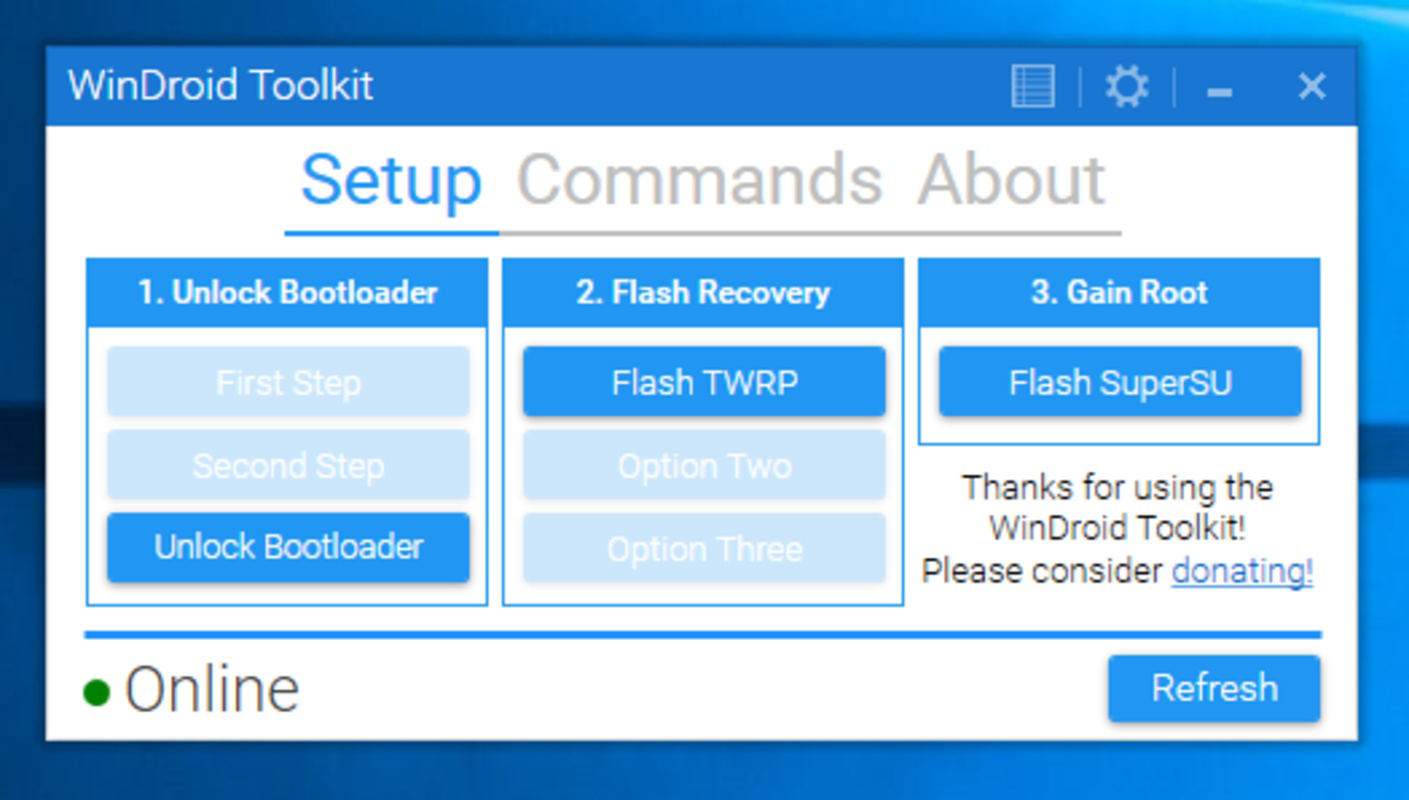Open the About tab
Viewport: 1409px width, 800px height.
1011,181
